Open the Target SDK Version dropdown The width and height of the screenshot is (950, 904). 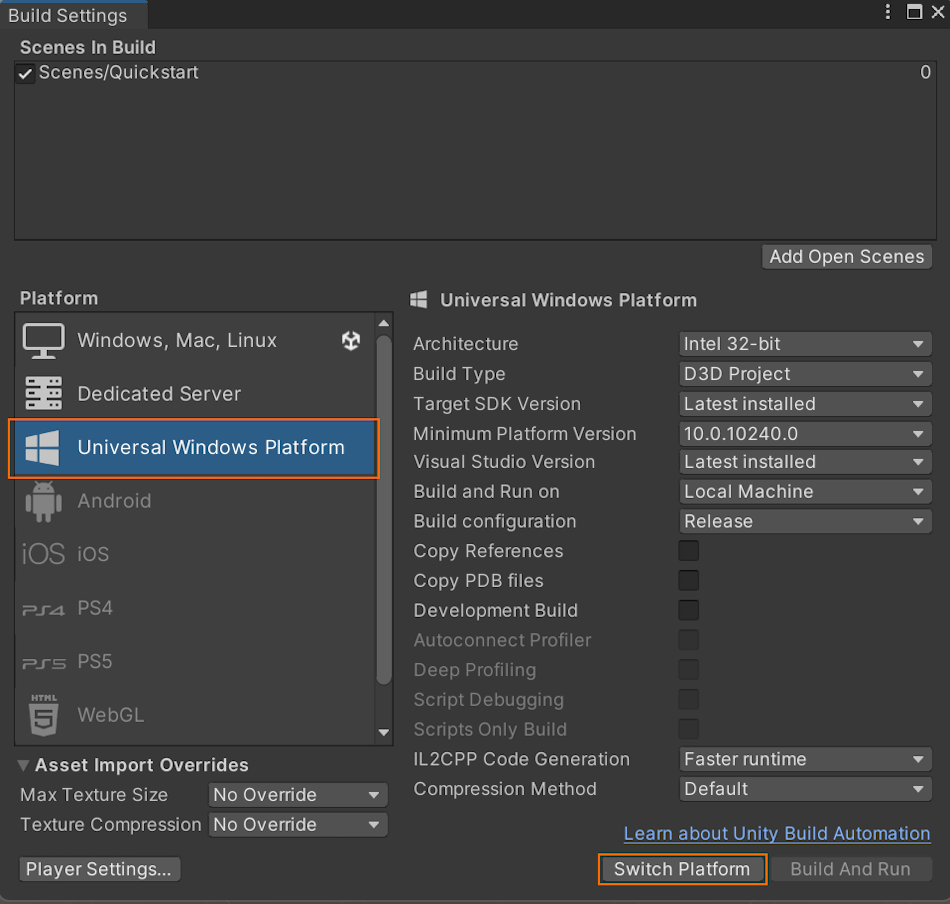pyautogui.click(x=805, y=404)
